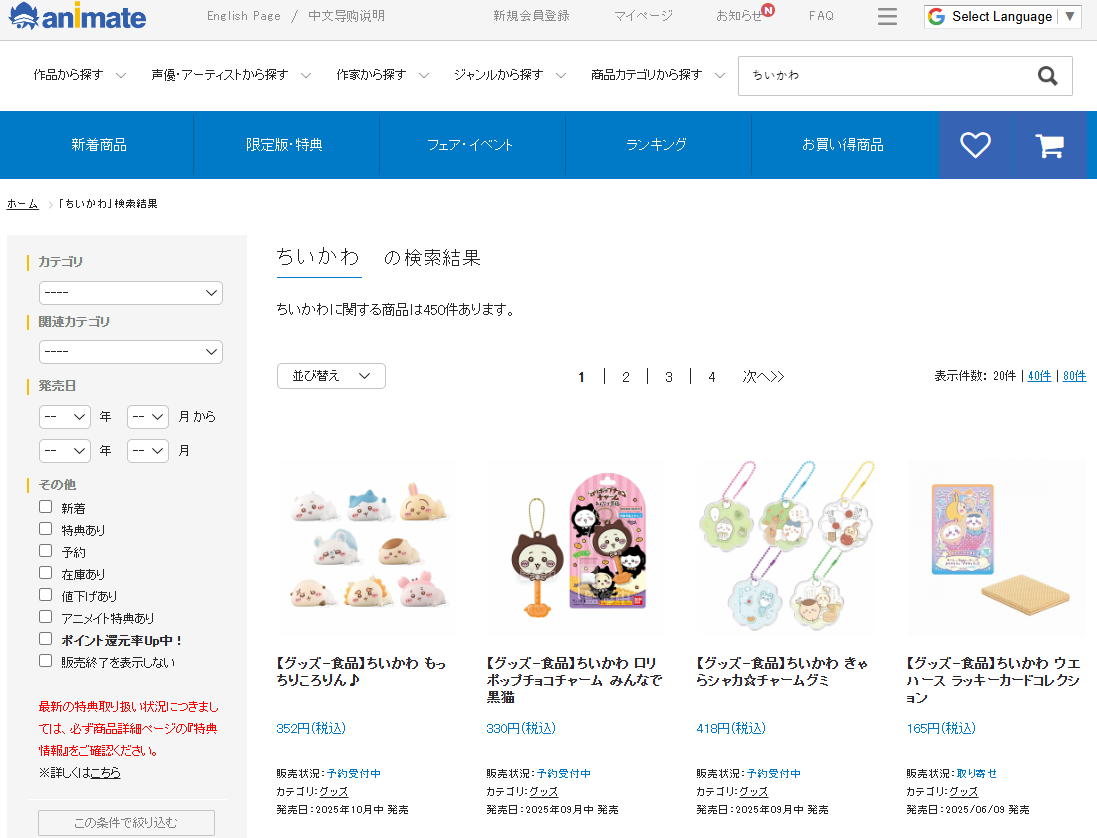Open the 限定版・特典 tab
The height and width of the screenshot is (838, 1097).
coord(285,145)
